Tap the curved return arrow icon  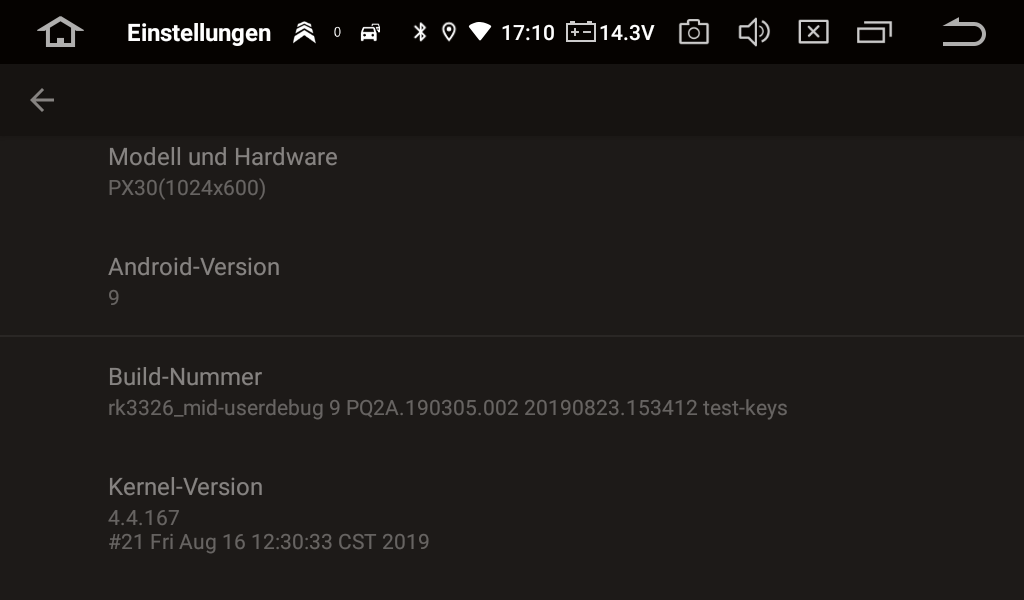[964, 32]
